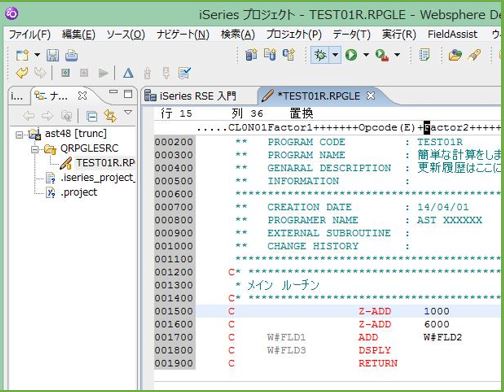This screenshot has width=504, height=392.
Task: Toggle Link with Editor in navigator
Action: tap(110, 116)
